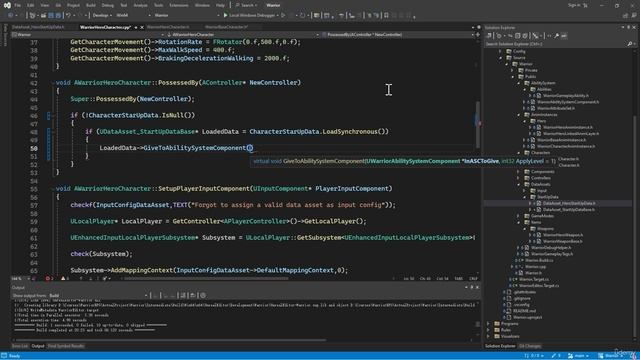Select WarriorBaseAnimInstance.h in Solution Explorer
This screenshot has height=360, width=640.
click(x=562, y=140)
